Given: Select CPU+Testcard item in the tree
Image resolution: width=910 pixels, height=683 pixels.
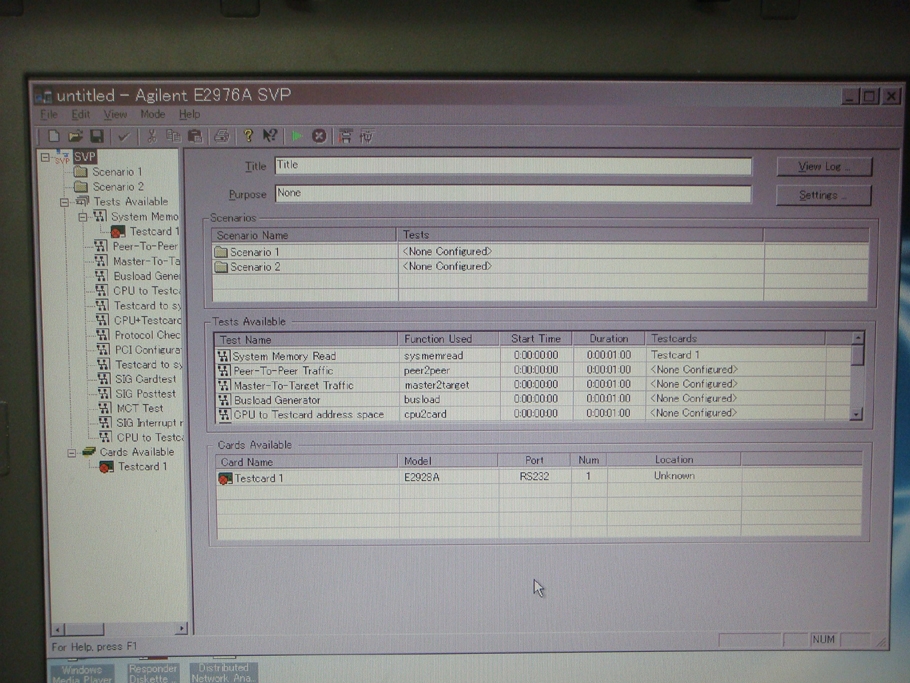Looking at the screenshot, I should [x=147, y=320].
